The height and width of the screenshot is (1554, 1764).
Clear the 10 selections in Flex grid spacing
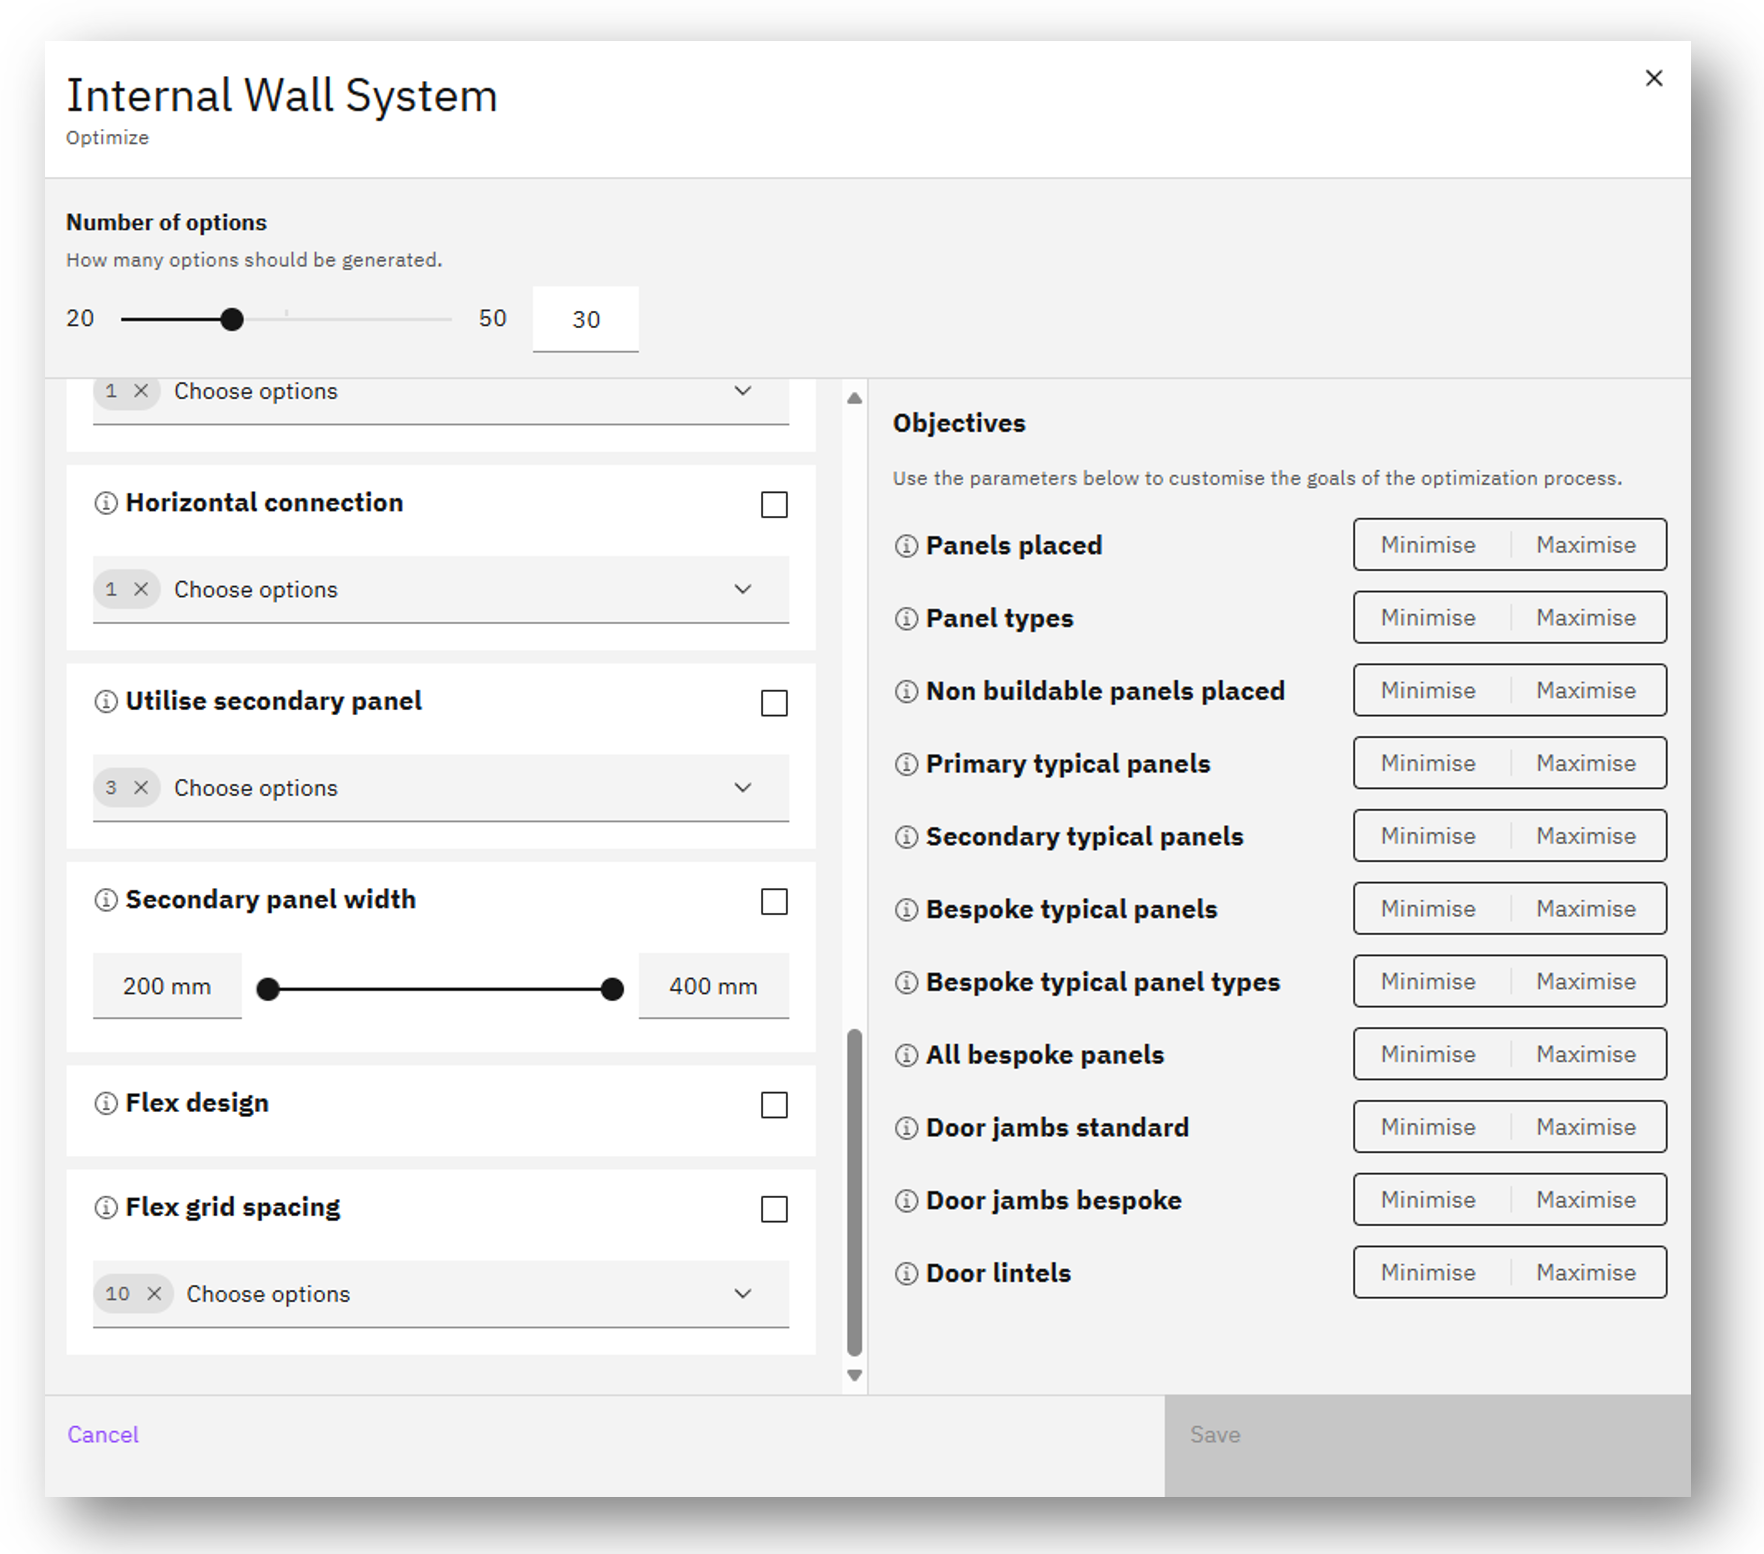click(x=154, y=1294)
